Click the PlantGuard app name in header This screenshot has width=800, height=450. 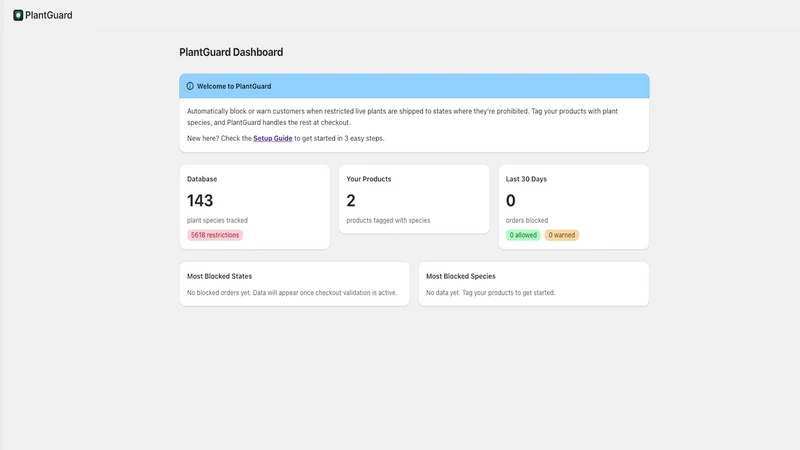48,15
